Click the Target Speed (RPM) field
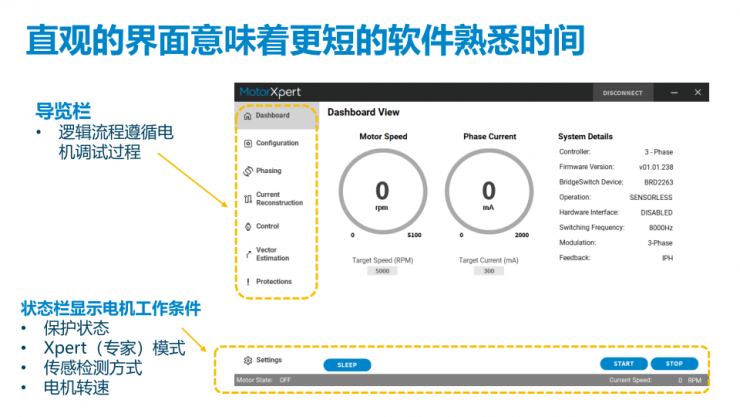 point(382,271)
